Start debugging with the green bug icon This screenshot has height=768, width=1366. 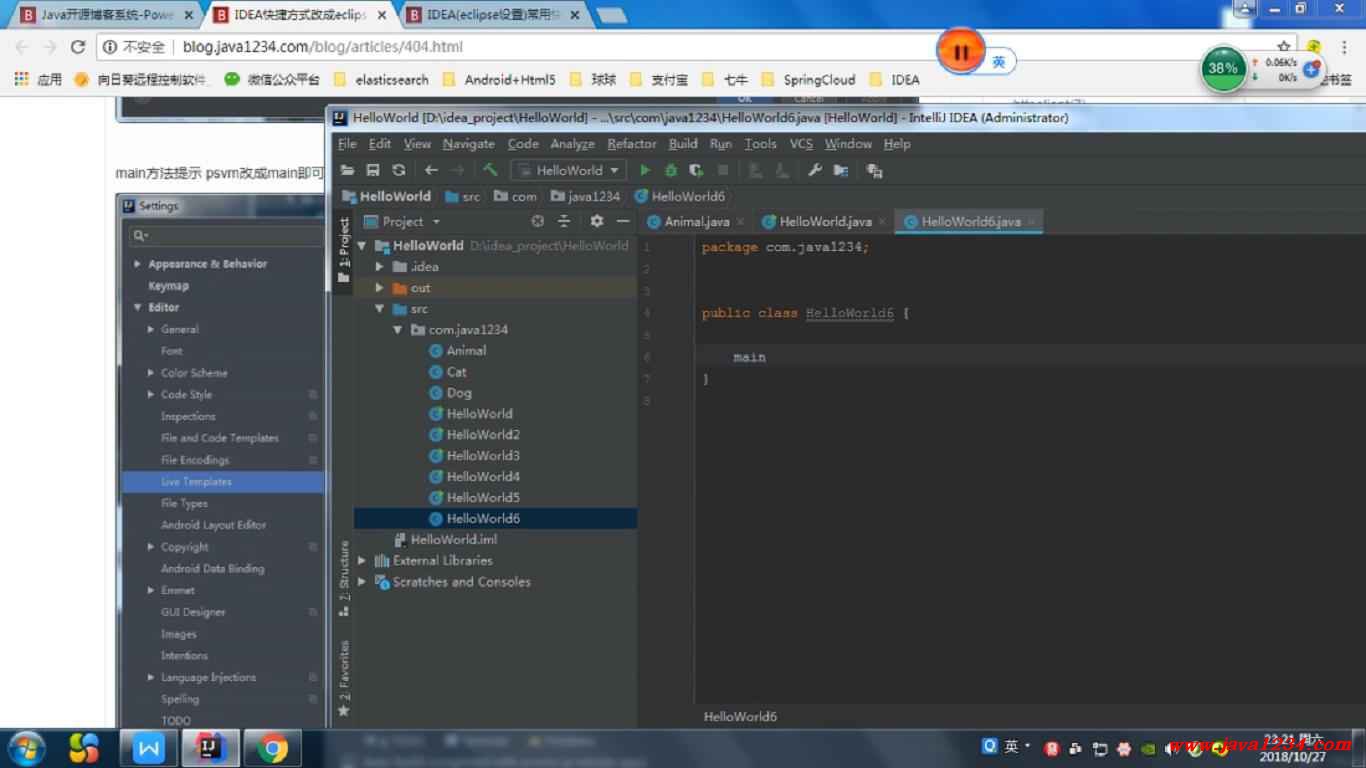(671, 171)
